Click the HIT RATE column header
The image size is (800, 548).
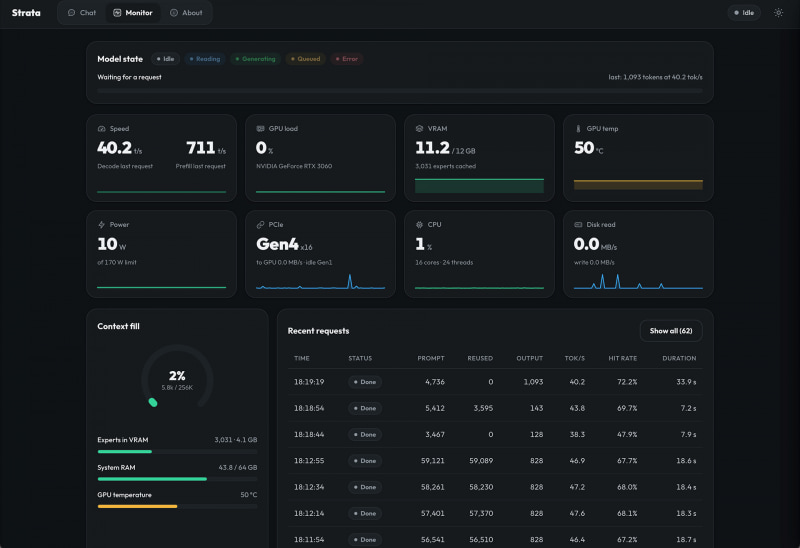coord(622,358)
